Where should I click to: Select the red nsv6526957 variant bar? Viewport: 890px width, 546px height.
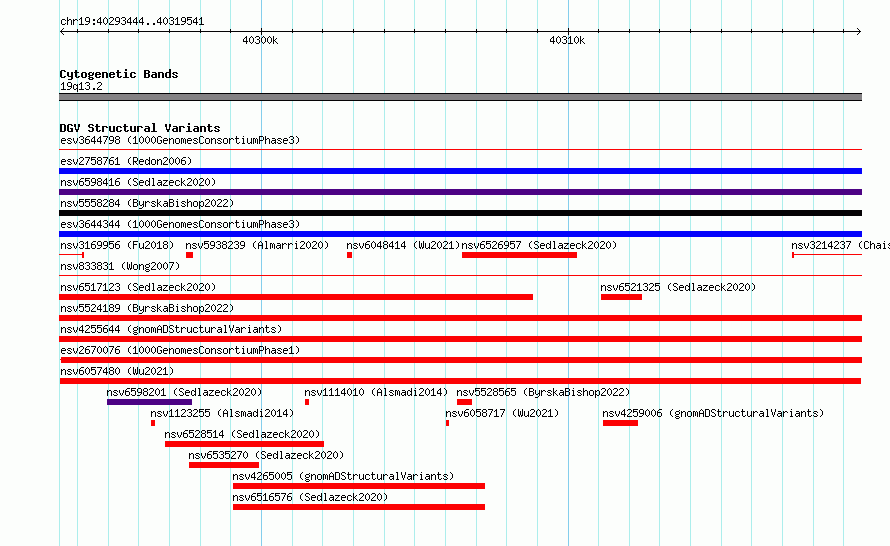pyautogui.click(x=519, y=255)
